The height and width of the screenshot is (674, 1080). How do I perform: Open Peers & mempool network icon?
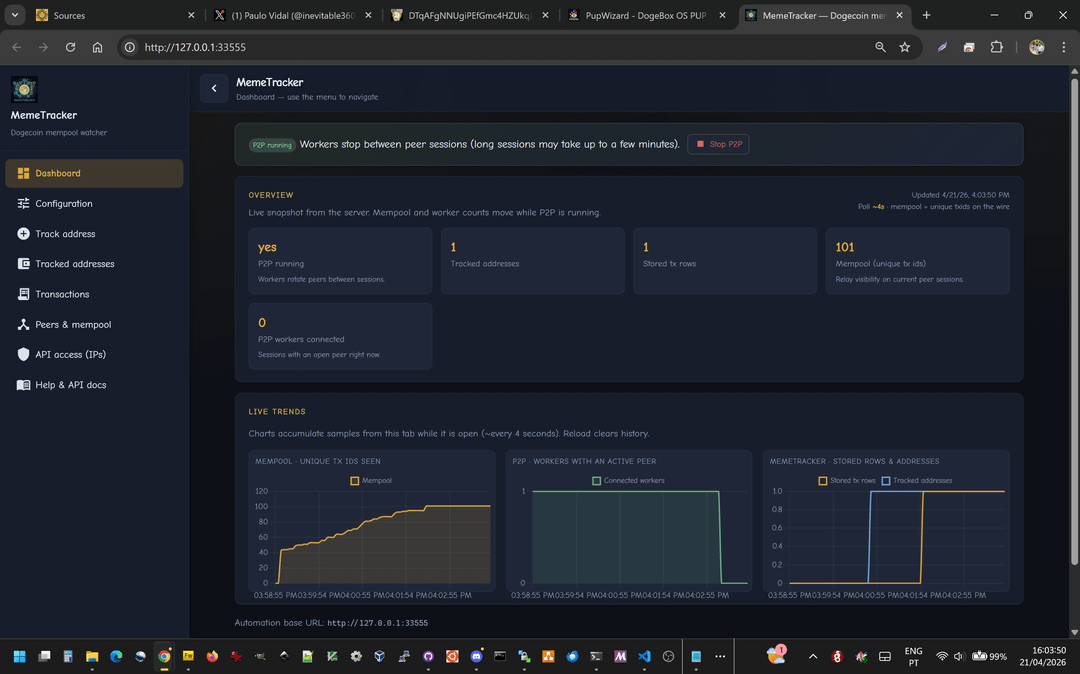[24, 325]
